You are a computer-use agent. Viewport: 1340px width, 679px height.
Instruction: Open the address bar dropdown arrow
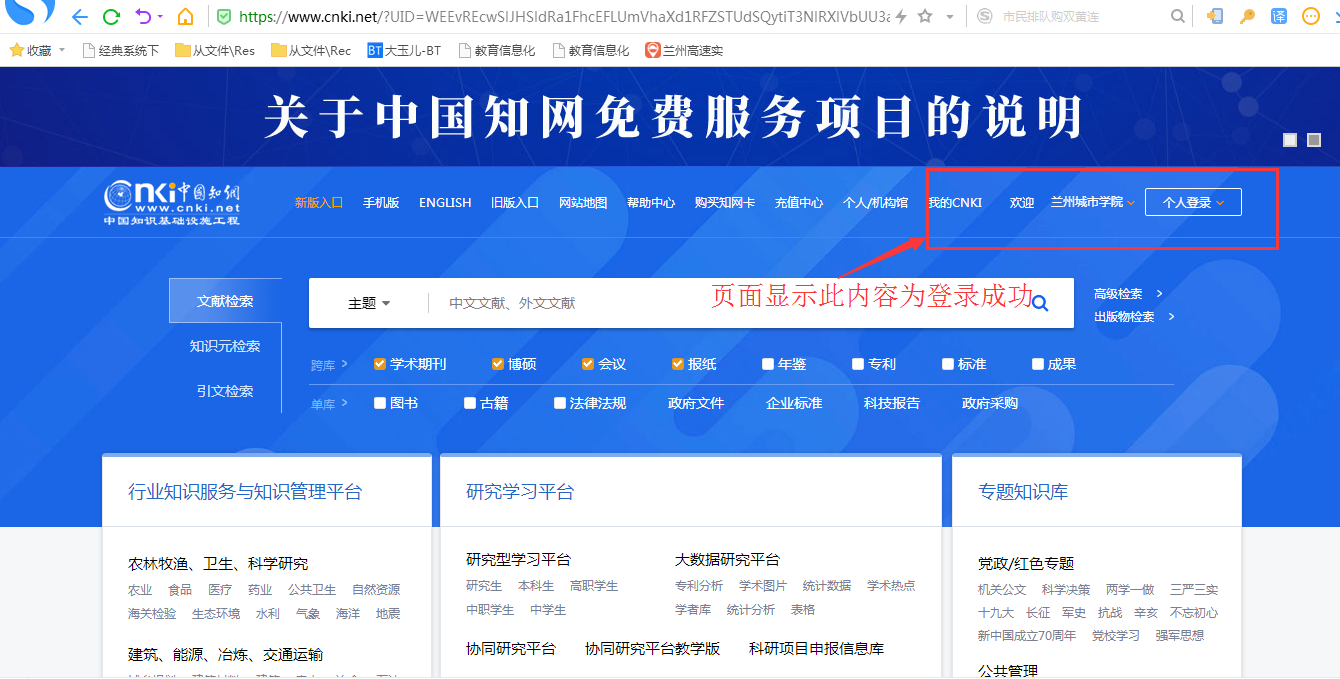[949, 17]
